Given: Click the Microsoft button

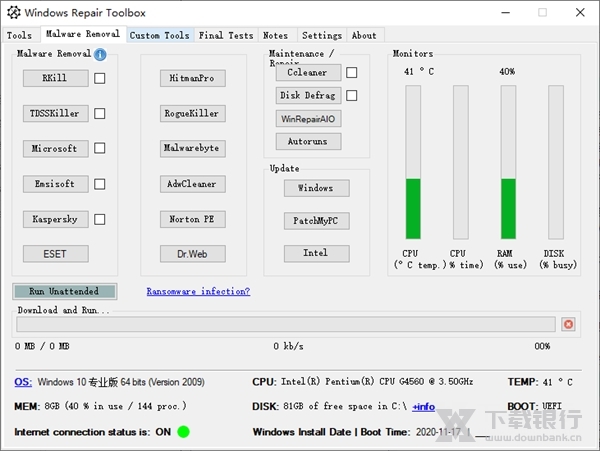Looking at the screenshot, I should [x=56, y=148].
